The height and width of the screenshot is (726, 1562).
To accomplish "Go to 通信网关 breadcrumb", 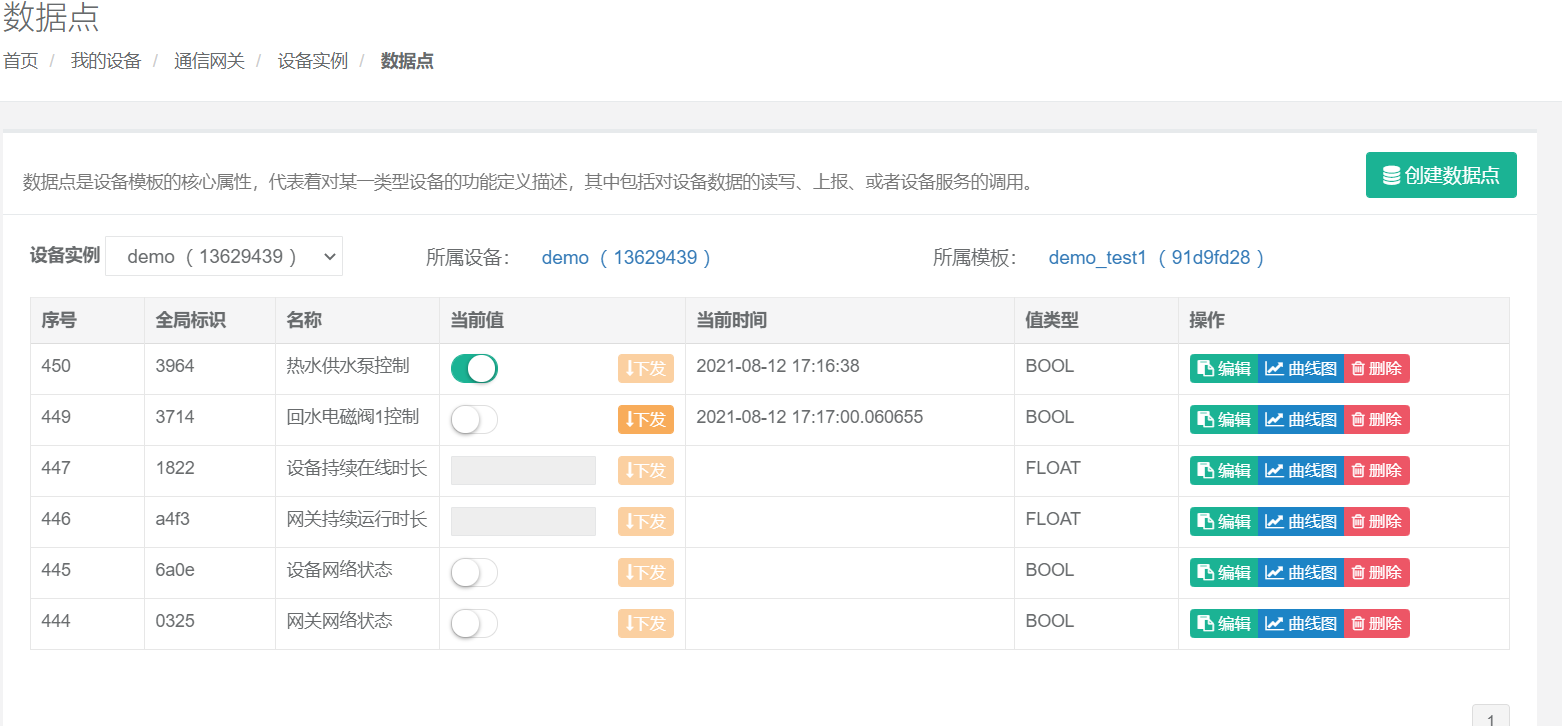I will point(209,61).
